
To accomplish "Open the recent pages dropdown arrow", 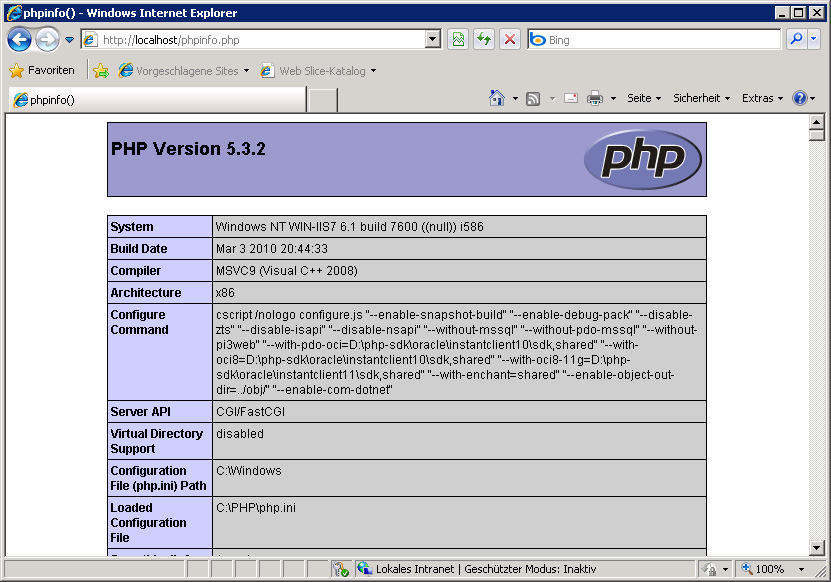I will point(69,40).
